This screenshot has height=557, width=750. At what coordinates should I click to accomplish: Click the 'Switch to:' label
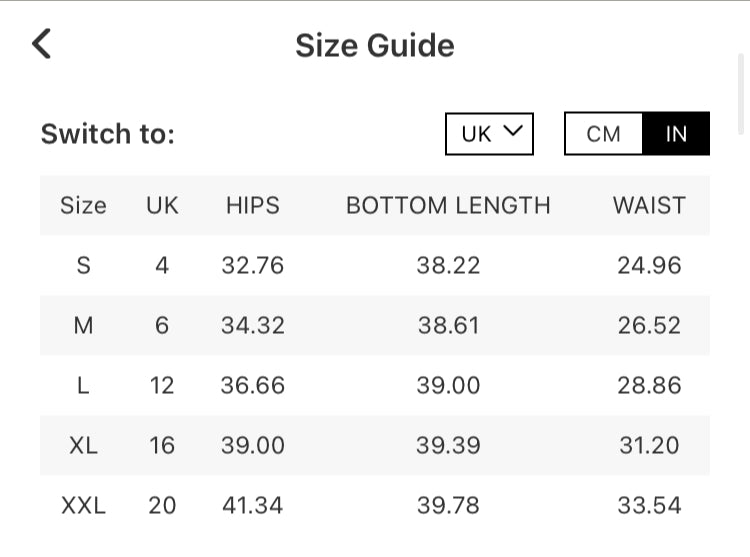[x=108, y=134]
